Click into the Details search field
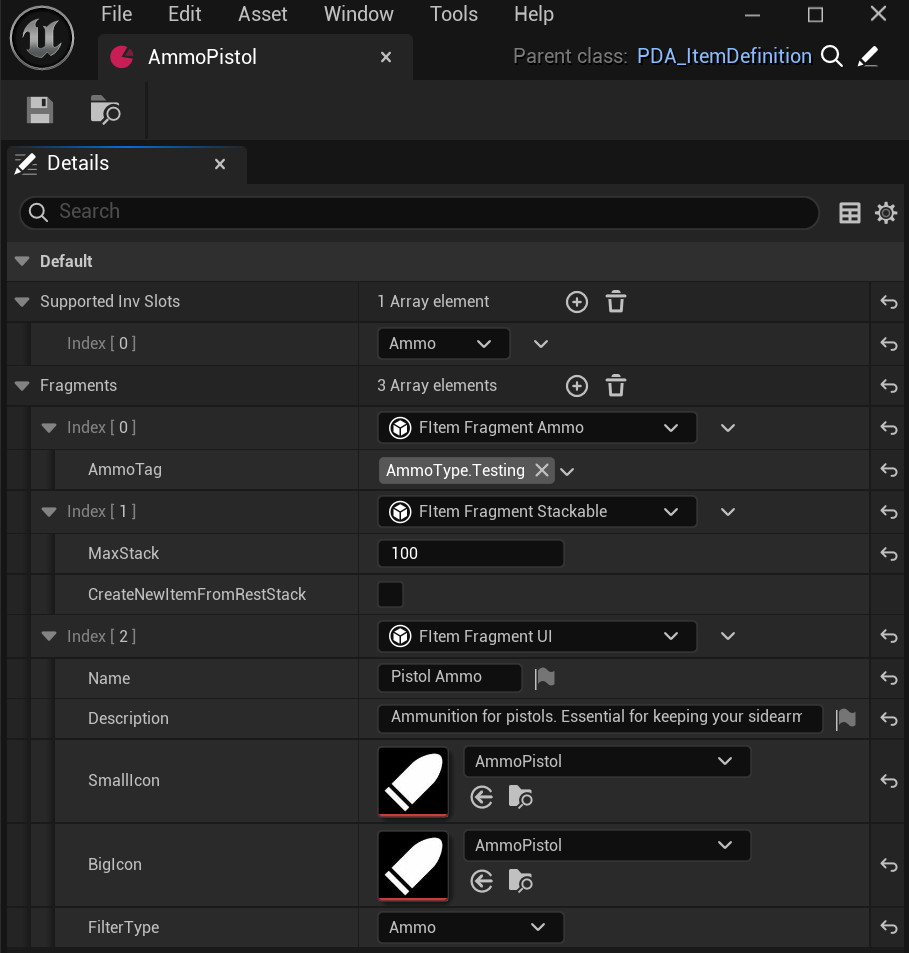 (x=420, y=212)
